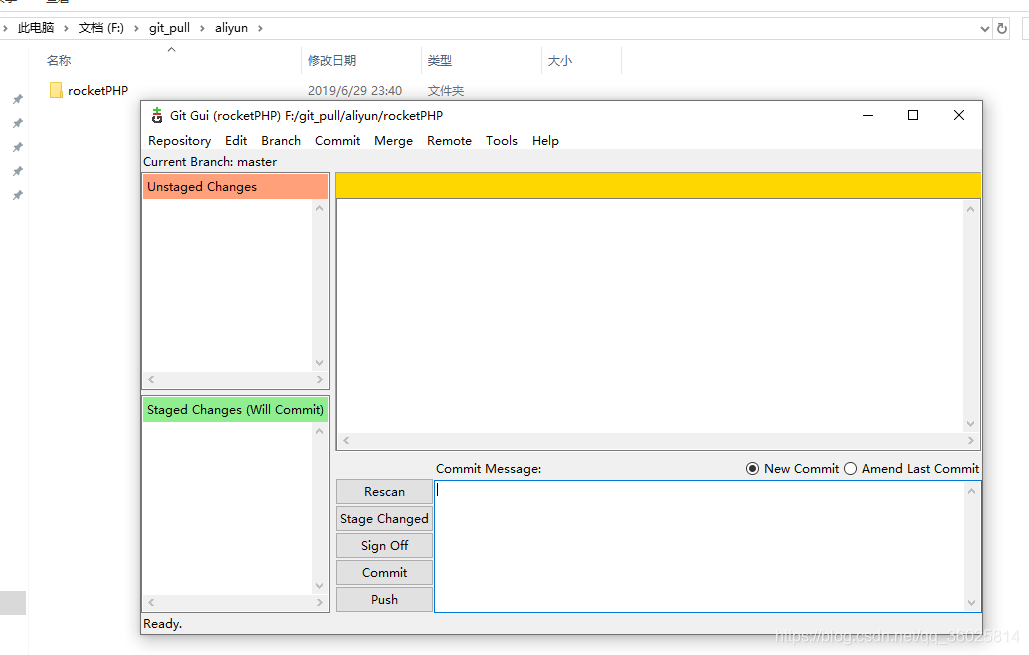
Task: Click the 文档 (F:) breadcrumb
Action: click(x=101, y=28)
